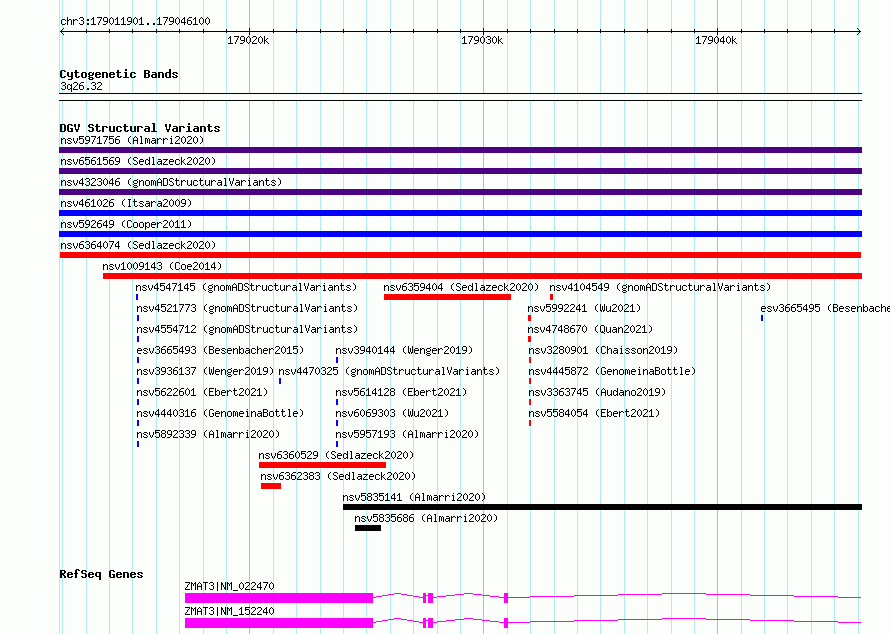Screen dimensions: 890x634
Task: Click nsv4470325 (gnomADStructuralVariants) label
Action: pos(389,371)
